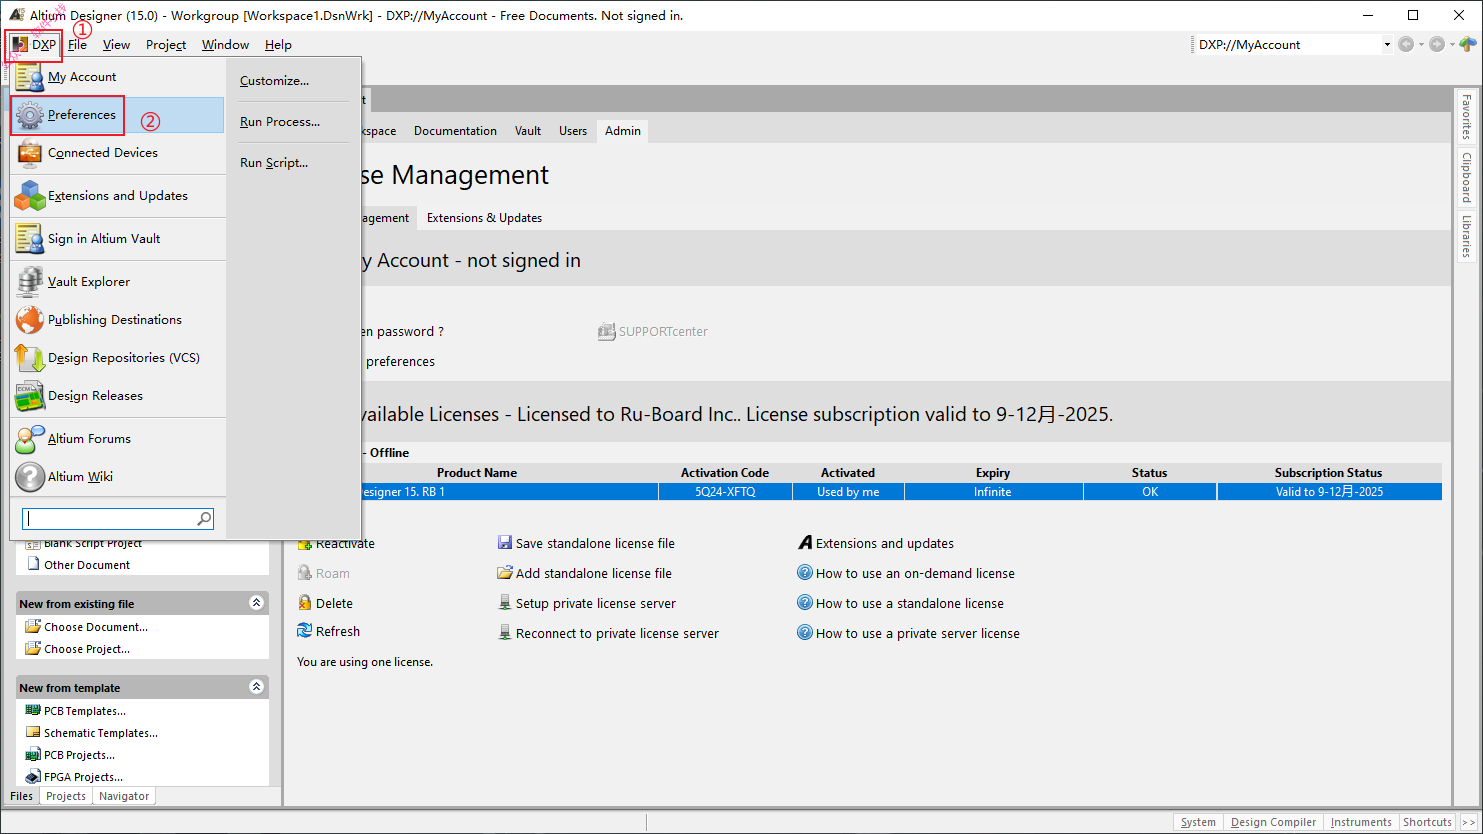Click How to use a private server license
The image size is (1483, 834).
pyautogui.click(x=908, y=634)
